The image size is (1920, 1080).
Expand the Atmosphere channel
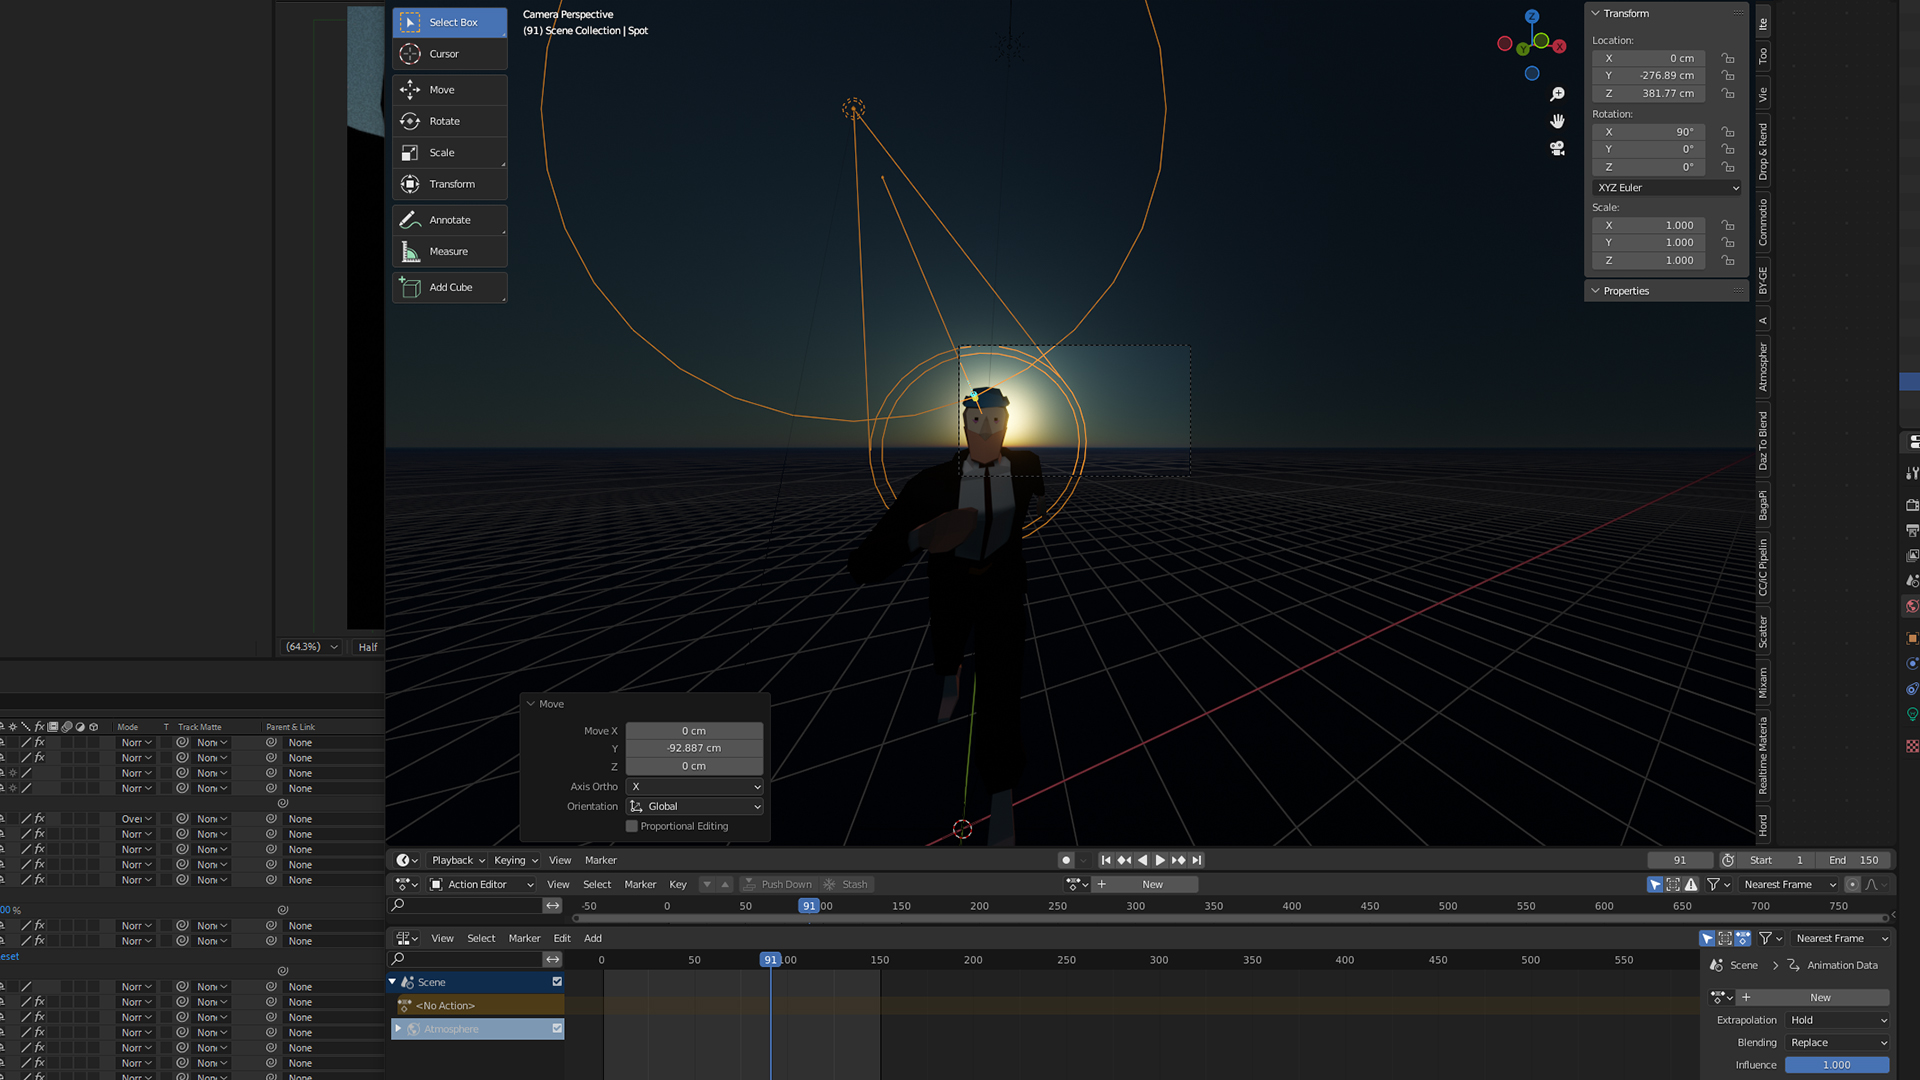point(398,1028)
